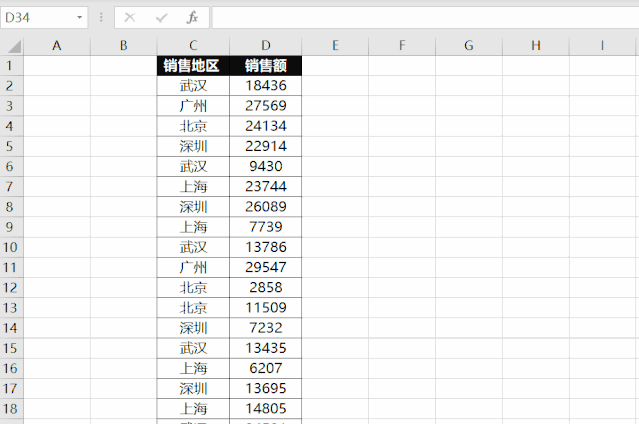Click cell with value 13786
639x424 pixels.
pyautogui.click(x=266, y=247)
